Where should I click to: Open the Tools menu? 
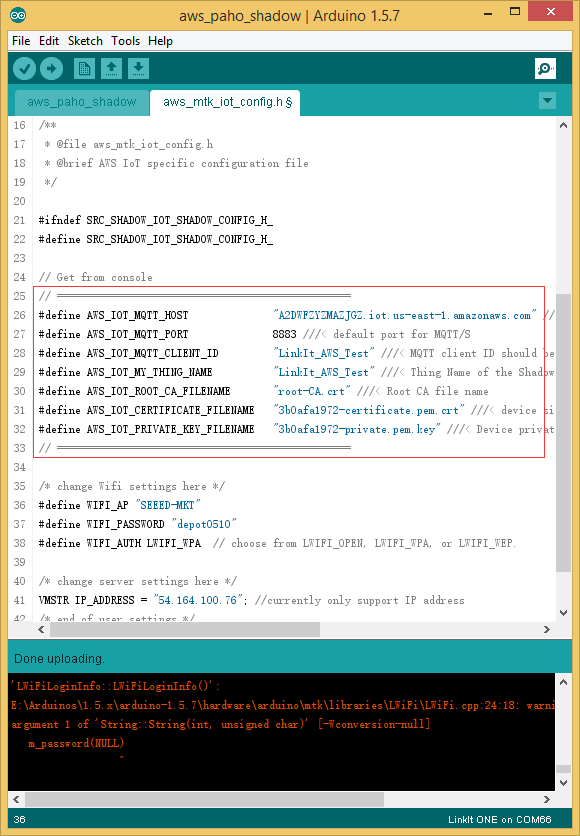(x=125, y=41)
